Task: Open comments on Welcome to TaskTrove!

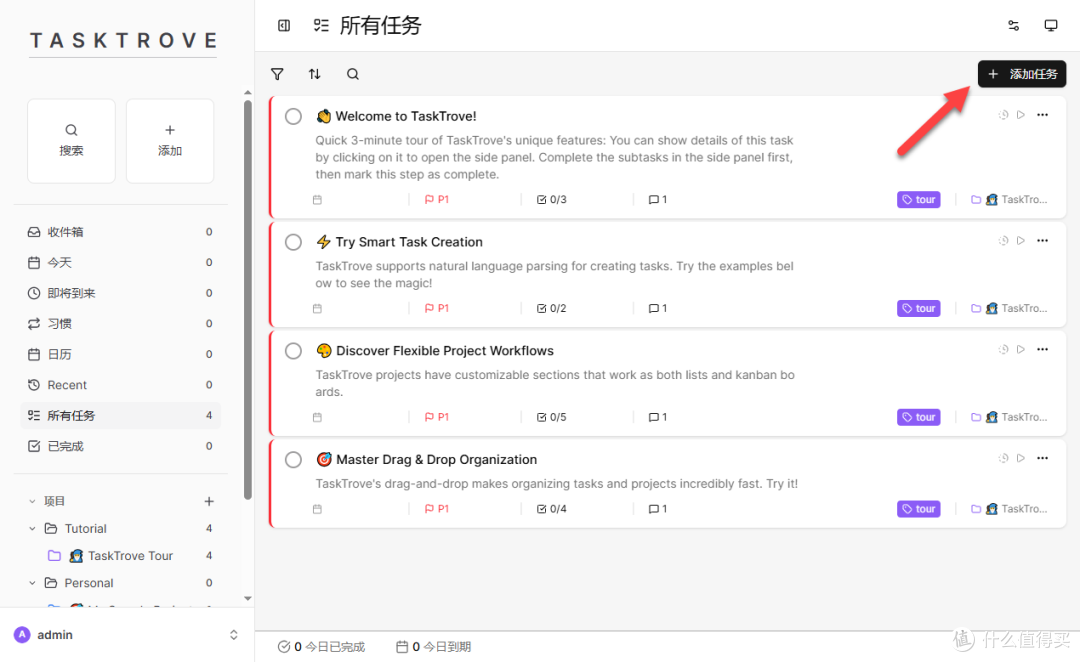Action: coord(658,200)
